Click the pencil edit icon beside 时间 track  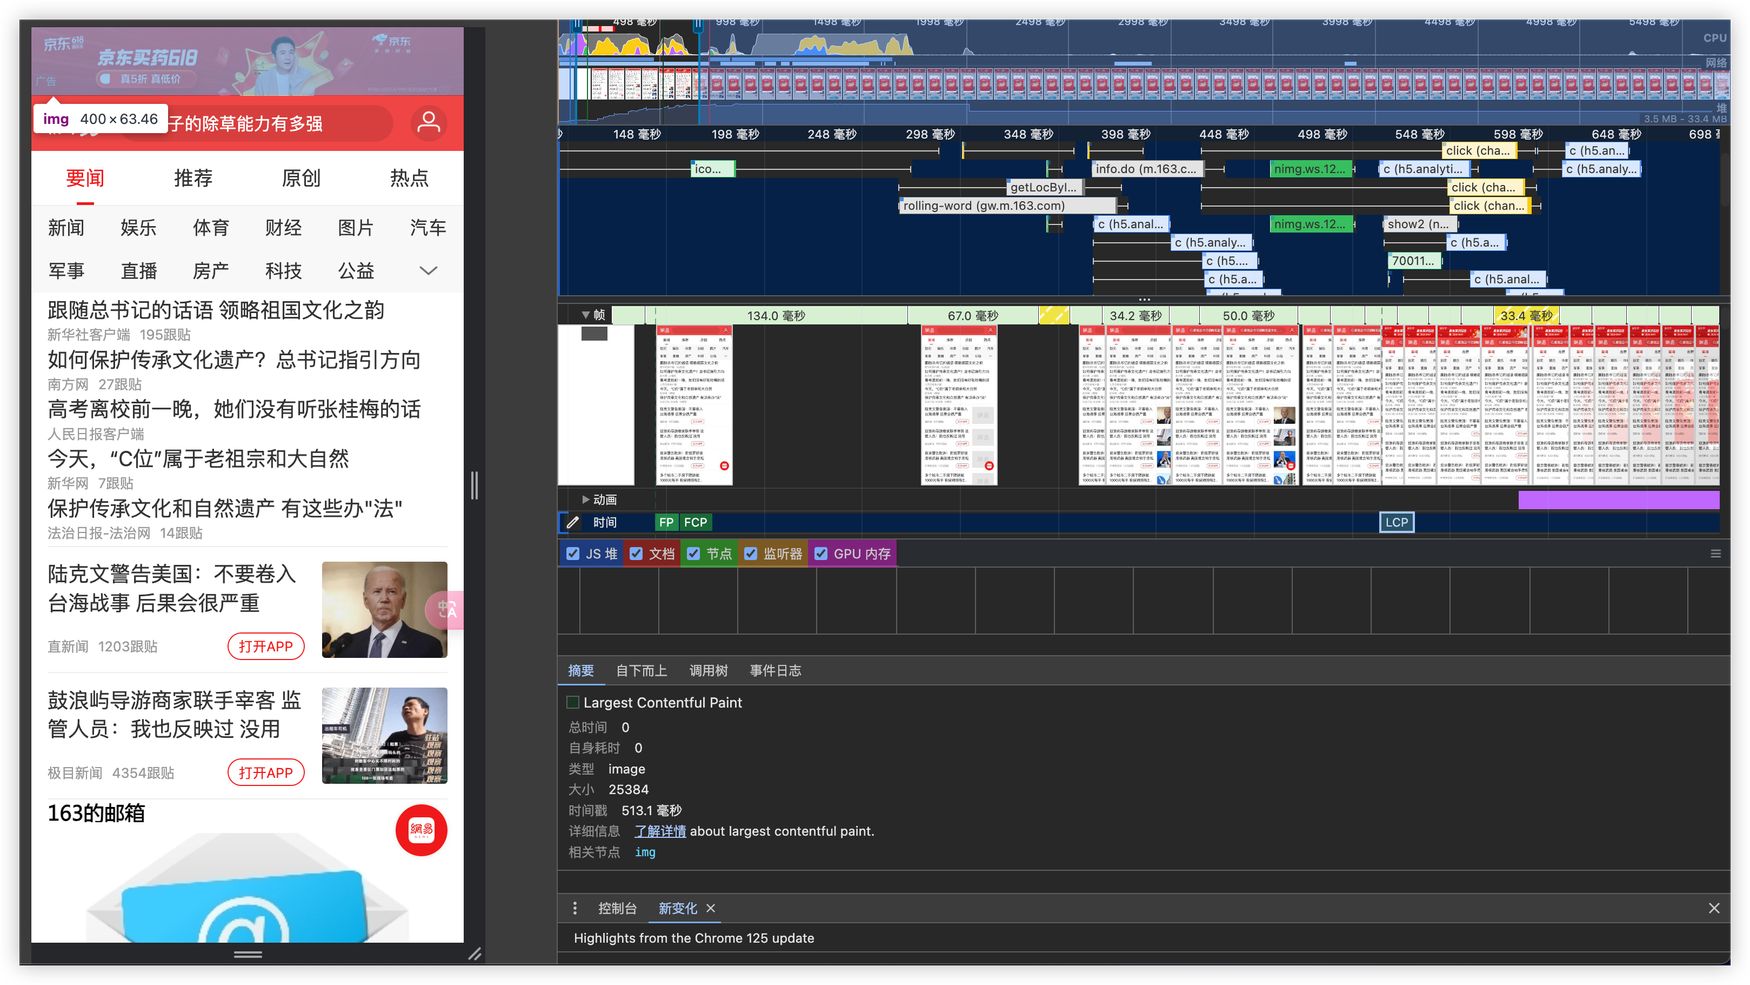click(573, 522)
